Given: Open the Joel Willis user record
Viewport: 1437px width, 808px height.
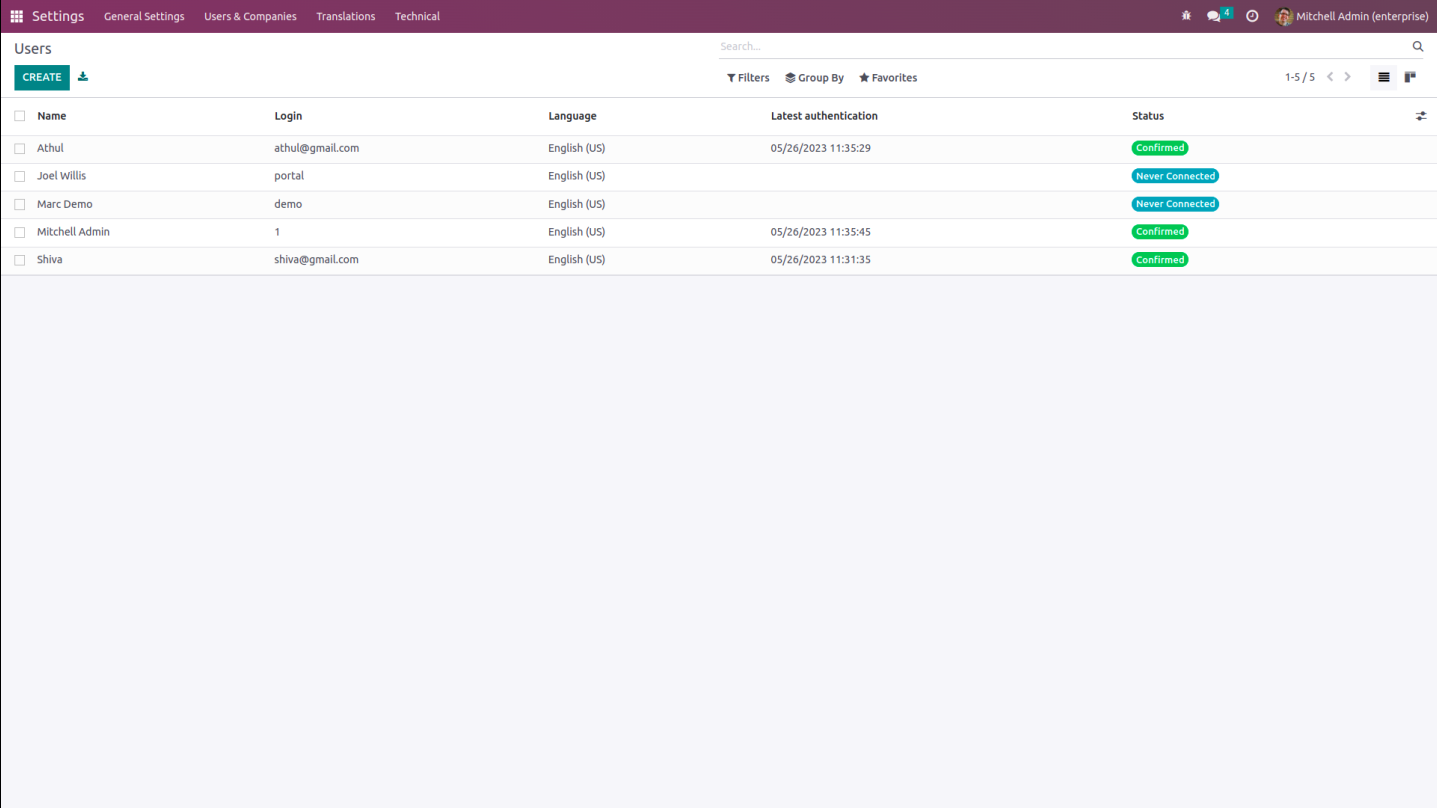Looking at the screenshot, I should pyautogui.click(x=61, y=176).
